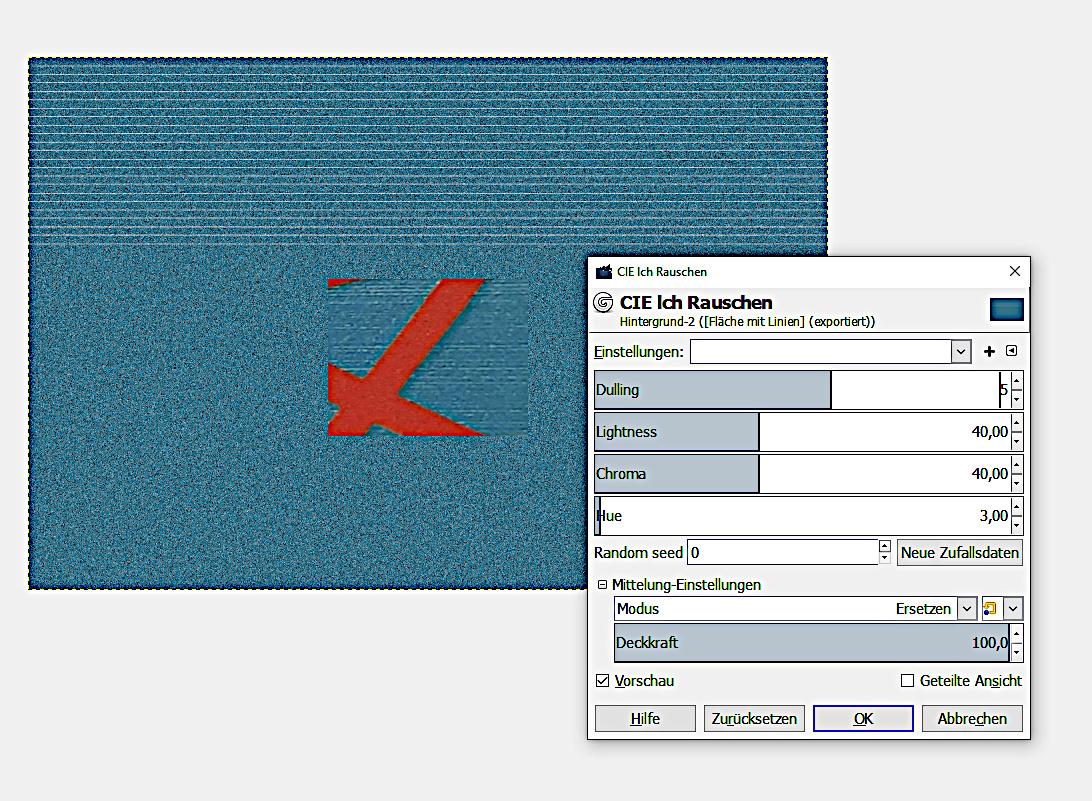Click the Abbrechen button
The height and width of the screenshot is (801, 1092).
(972, 718)
